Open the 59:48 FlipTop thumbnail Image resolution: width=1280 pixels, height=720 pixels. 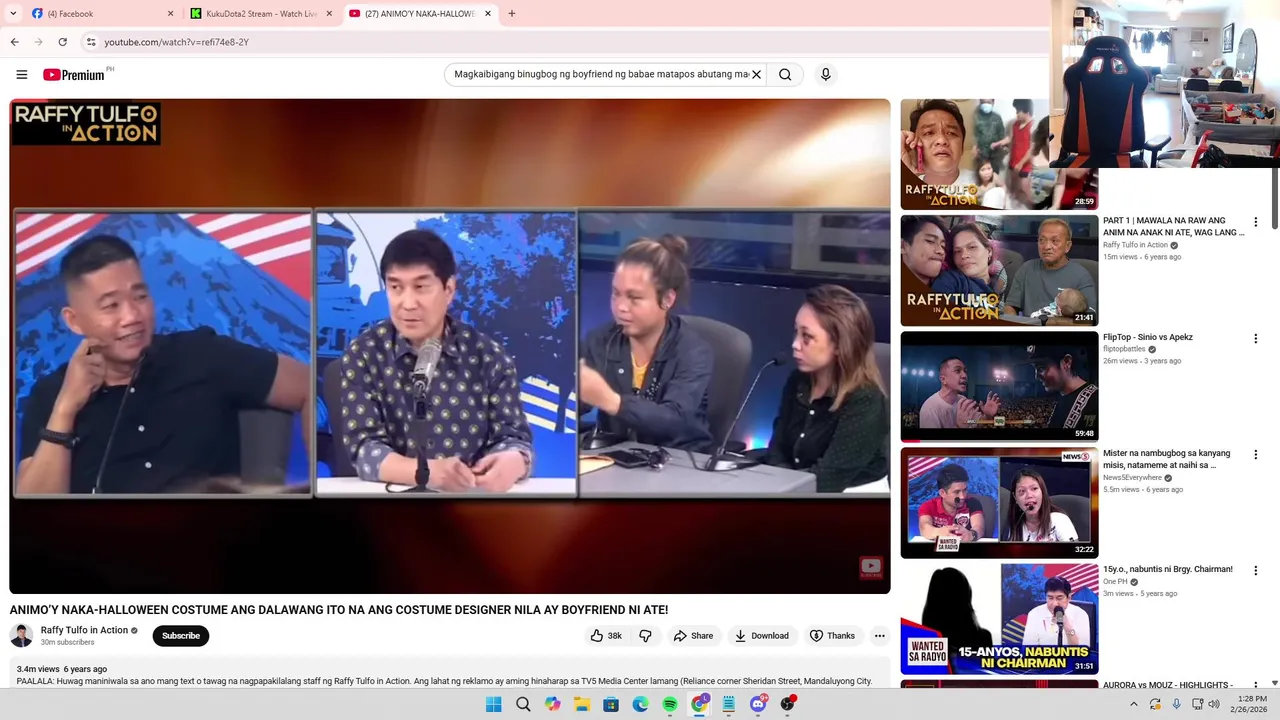coord(999,386)
